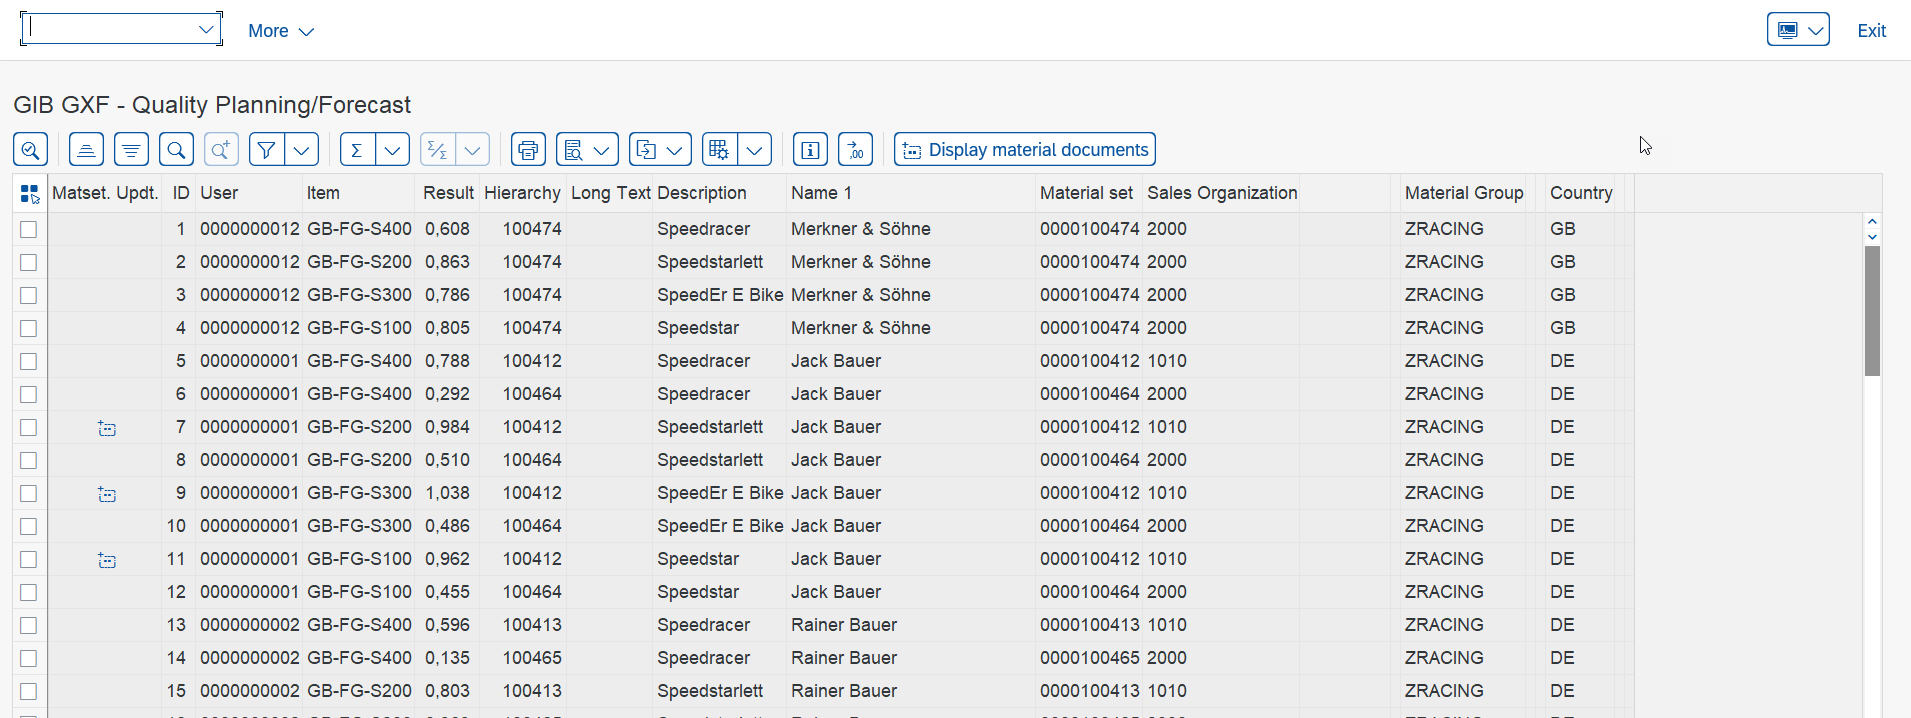This screenshot has height=718, width=1911.
Task: Click the select-all icon in table header
Action: click(30, 194)
